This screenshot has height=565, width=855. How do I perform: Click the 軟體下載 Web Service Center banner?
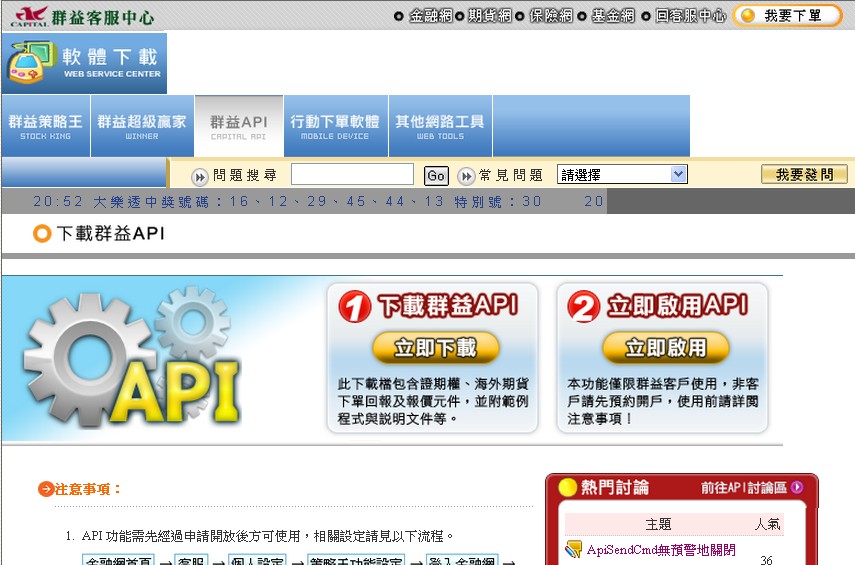(x=85, y=63)
